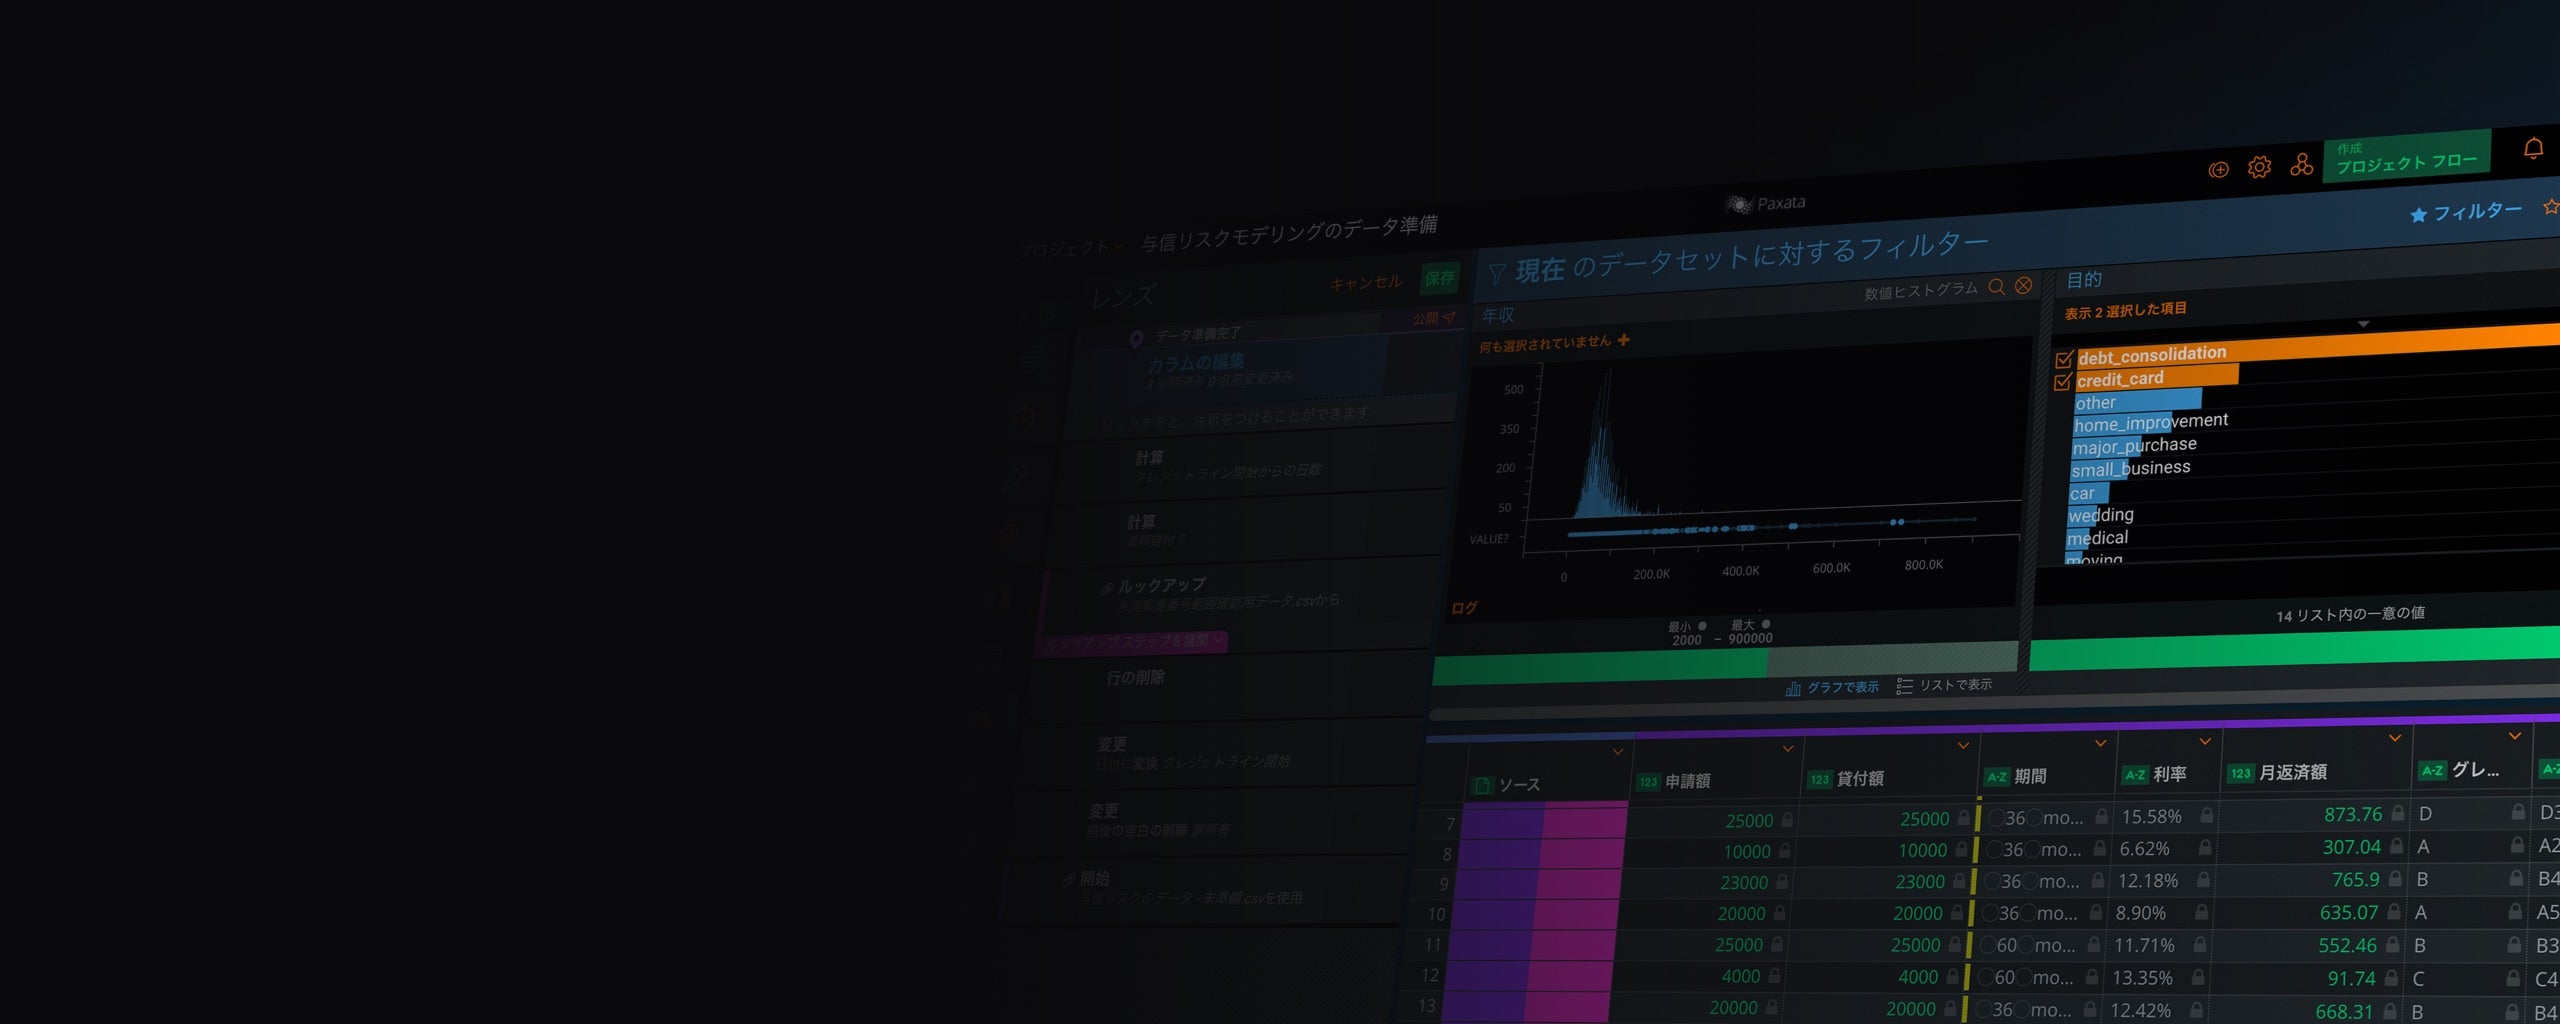2560x1024 pixels.
Task: Click the 123 type icon on 月返済額
Action: pos(2240,773)
